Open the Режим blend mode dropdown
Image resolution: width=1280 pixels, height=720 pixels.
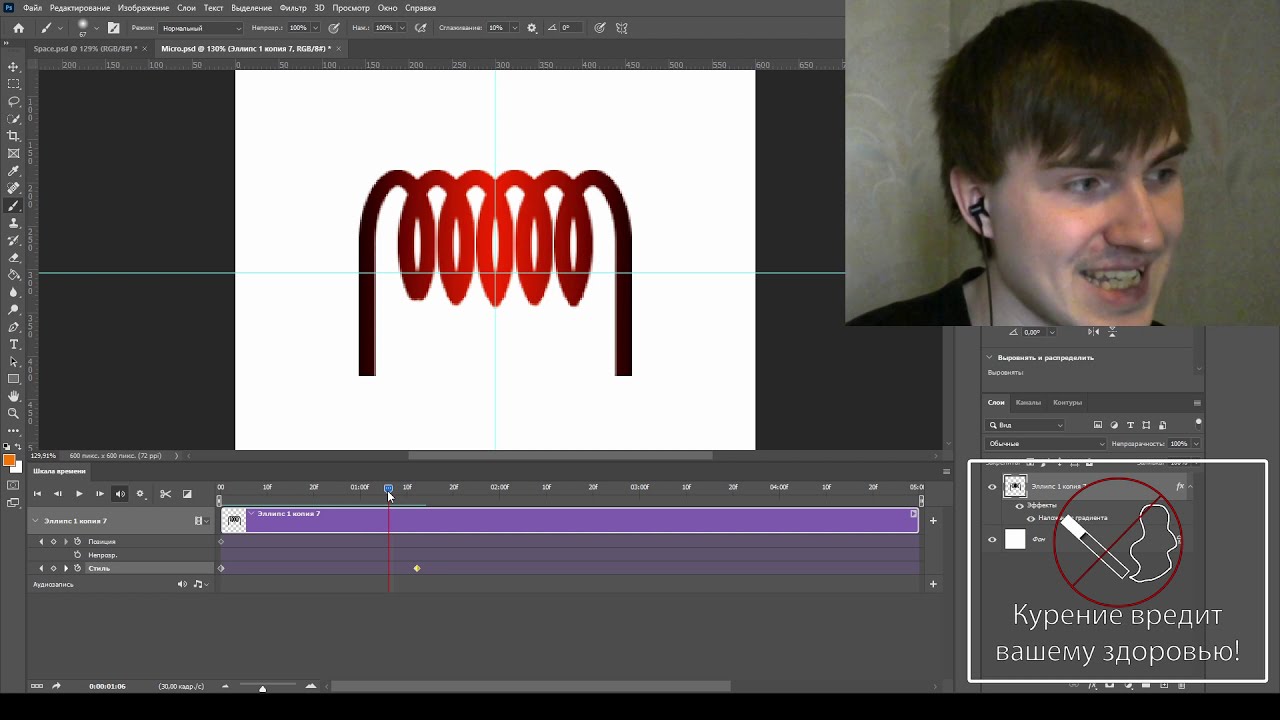pos(200,28)
